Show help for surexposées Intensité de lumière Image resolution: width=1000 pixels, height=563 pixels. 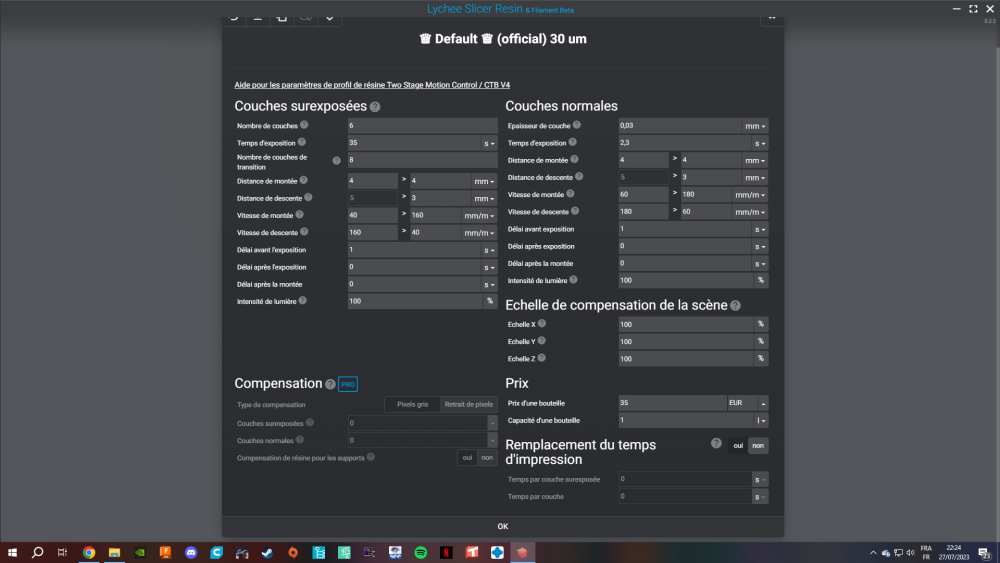click(x=303, y=300)
